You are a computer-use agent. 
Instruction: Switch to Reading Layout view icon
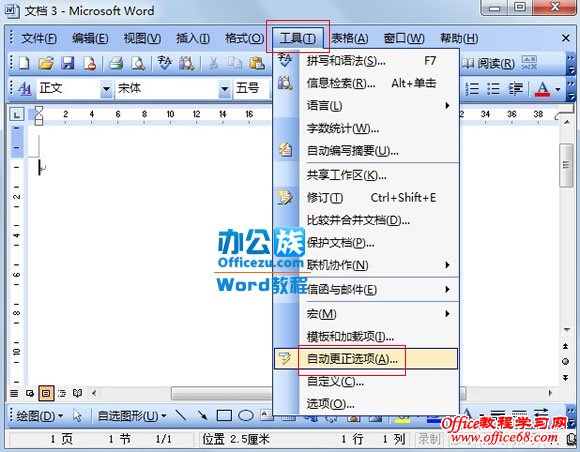[x=77, y=393]
